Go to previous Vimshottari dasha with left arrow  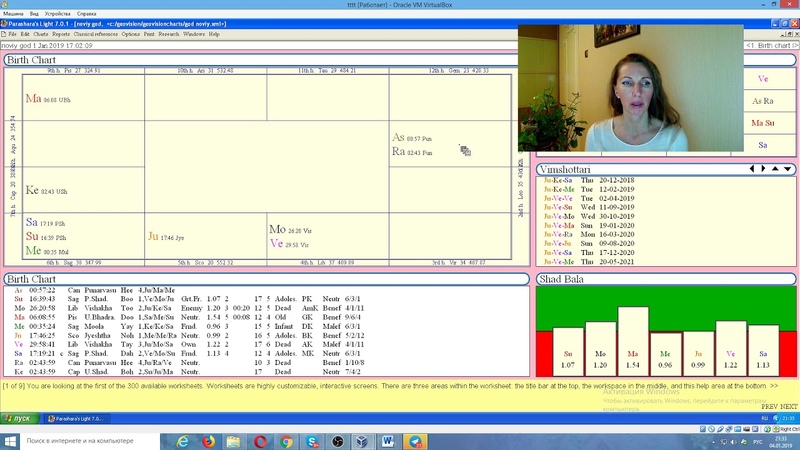[752, 169]
